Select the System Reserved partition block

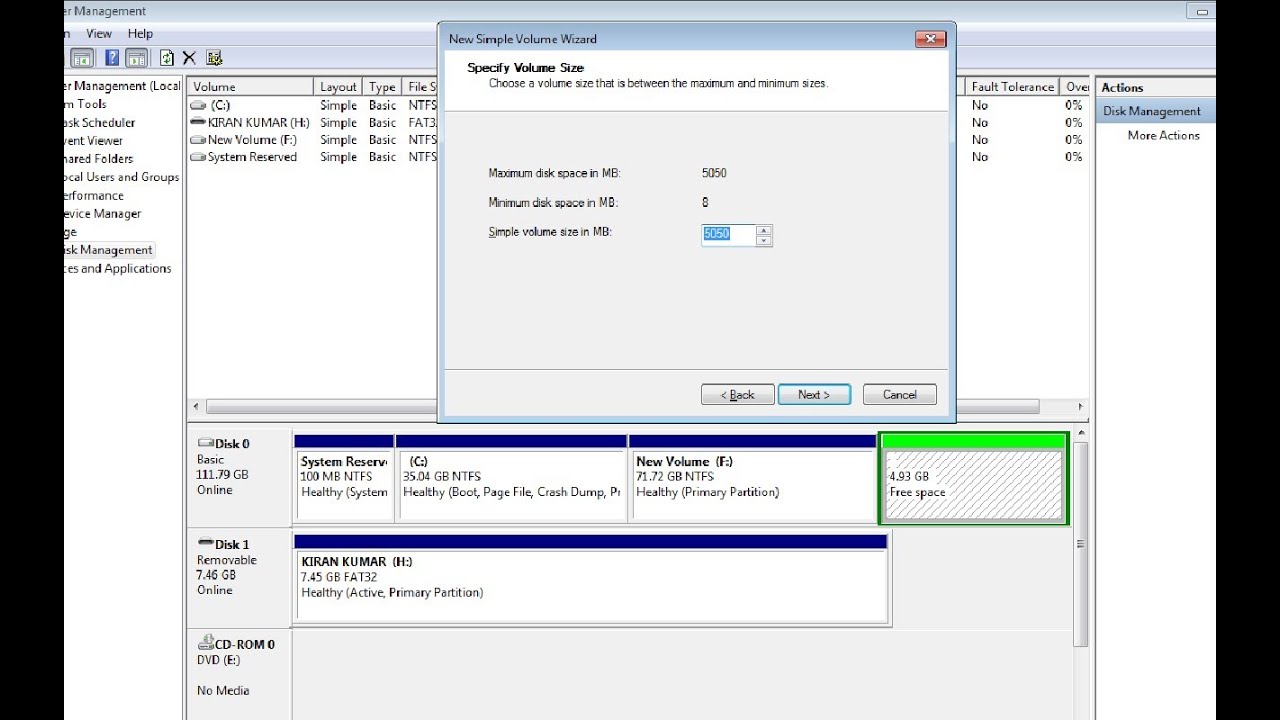pyautogui.click(x=344, y=478)
